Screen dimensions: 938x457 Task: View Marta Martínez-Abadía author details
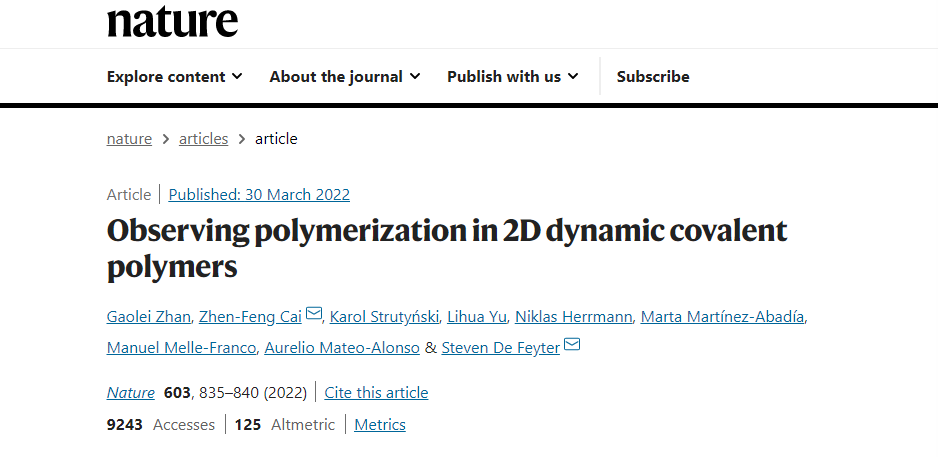click(722, 316)
